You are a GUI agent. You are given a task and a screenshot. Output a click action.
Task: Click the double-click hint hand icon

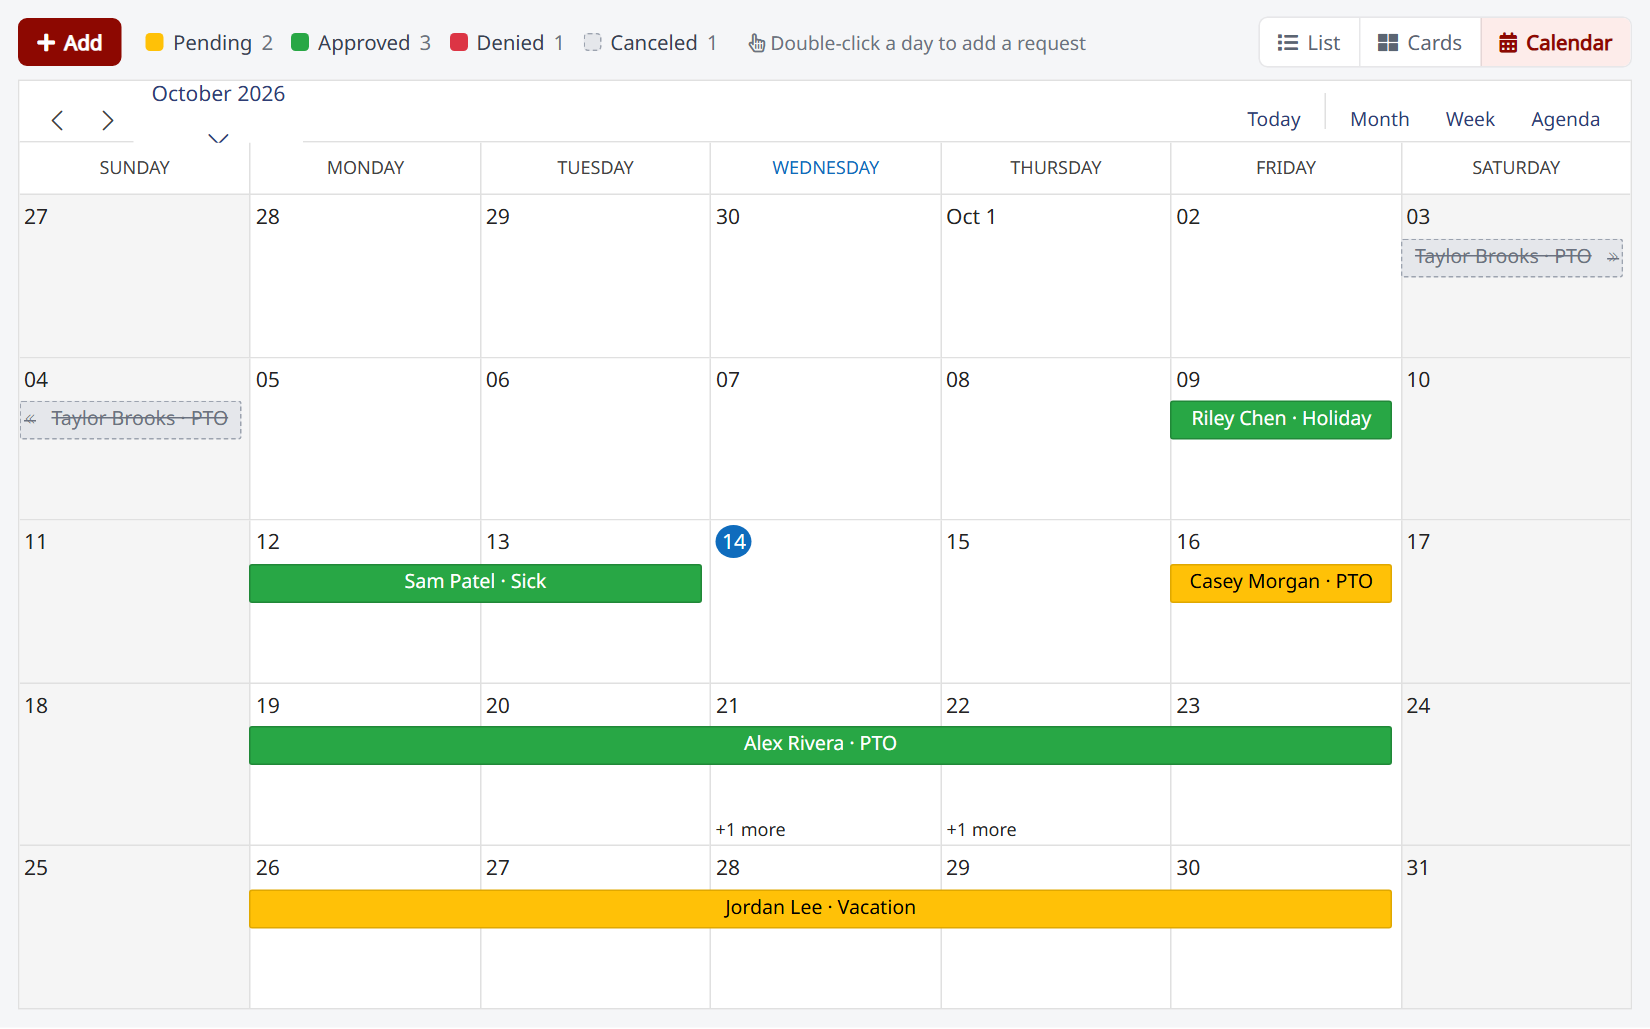tap(757, 43)
